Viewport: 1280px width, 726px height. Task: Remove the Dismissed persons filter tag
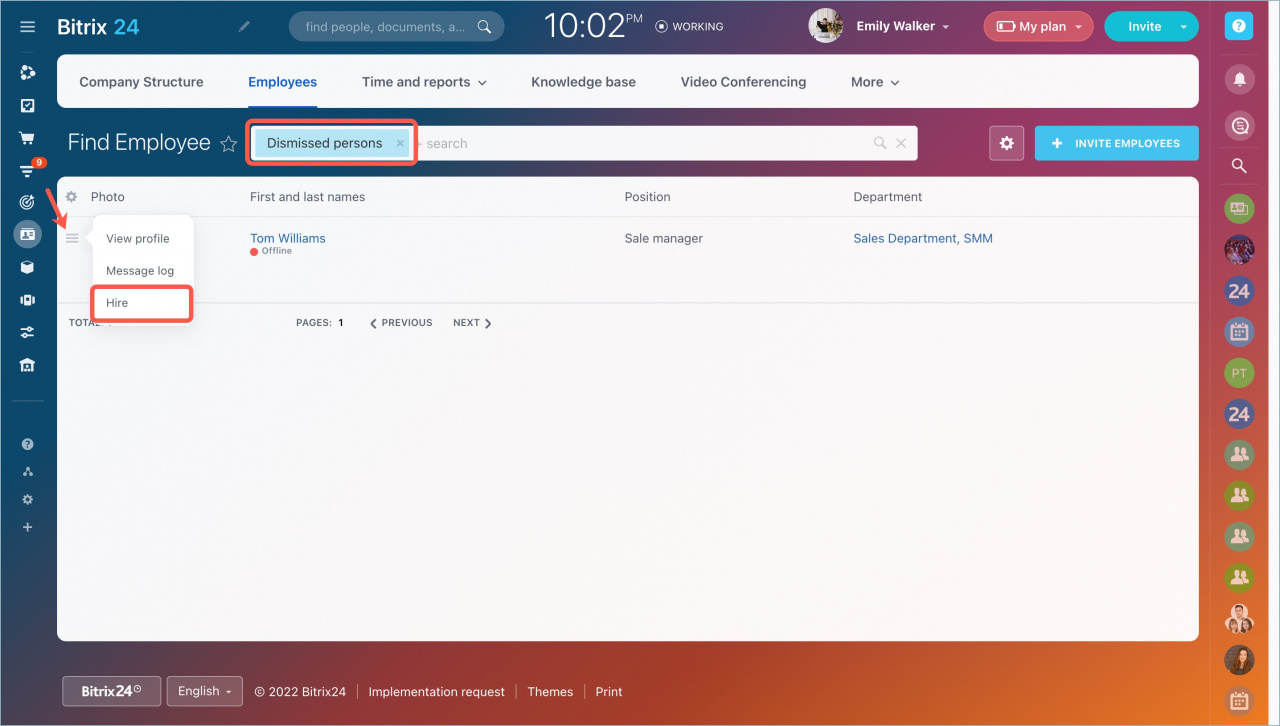coord(400,143)
